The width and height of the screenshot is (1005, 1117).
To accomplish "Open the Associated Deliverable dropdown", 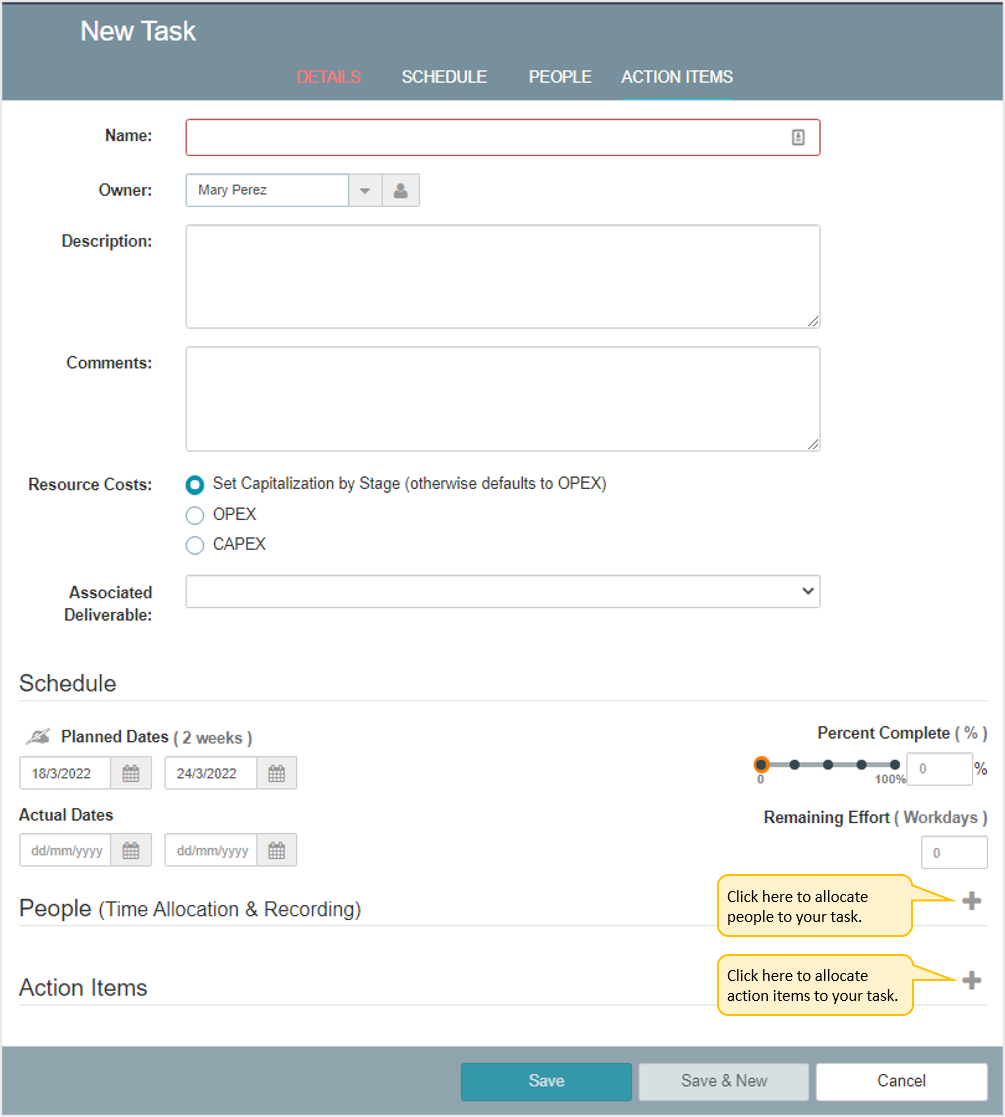I will 503,591.
